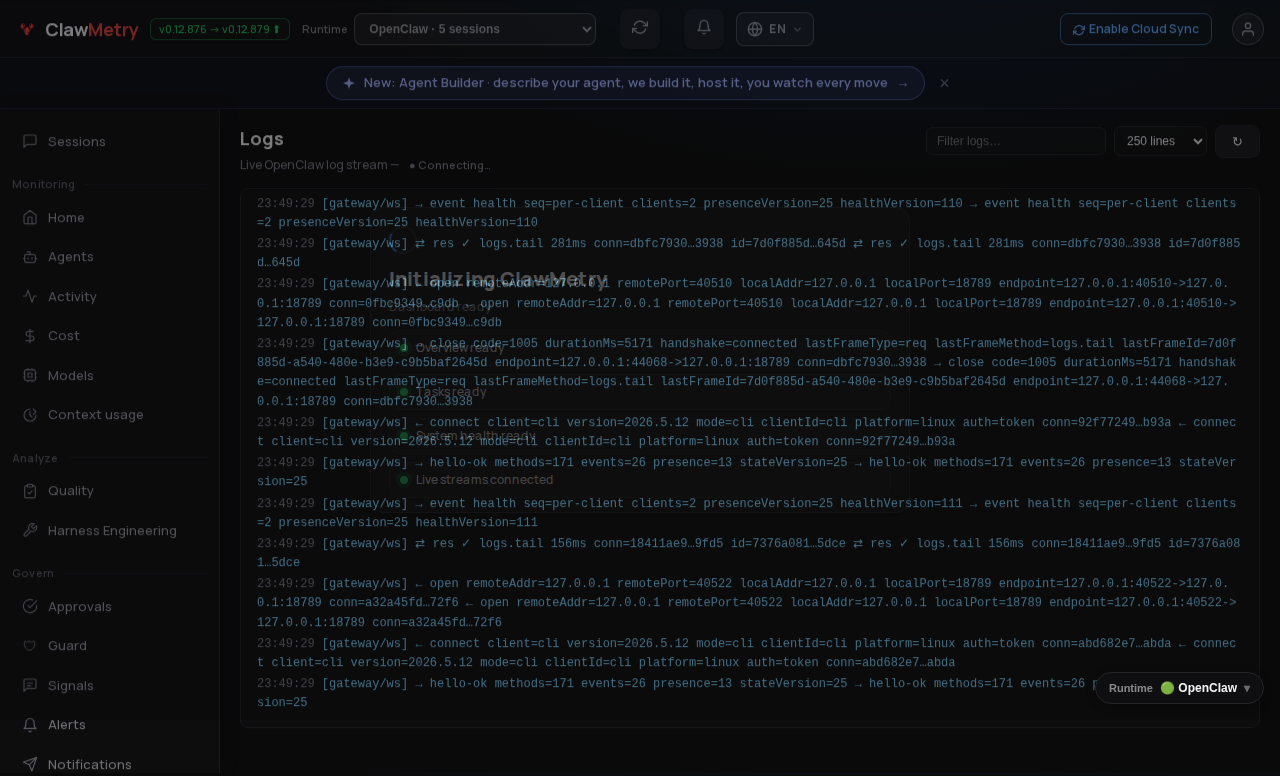Open the user profile icon
The height and width of the screenshot is (776, 1280).
1248,29
